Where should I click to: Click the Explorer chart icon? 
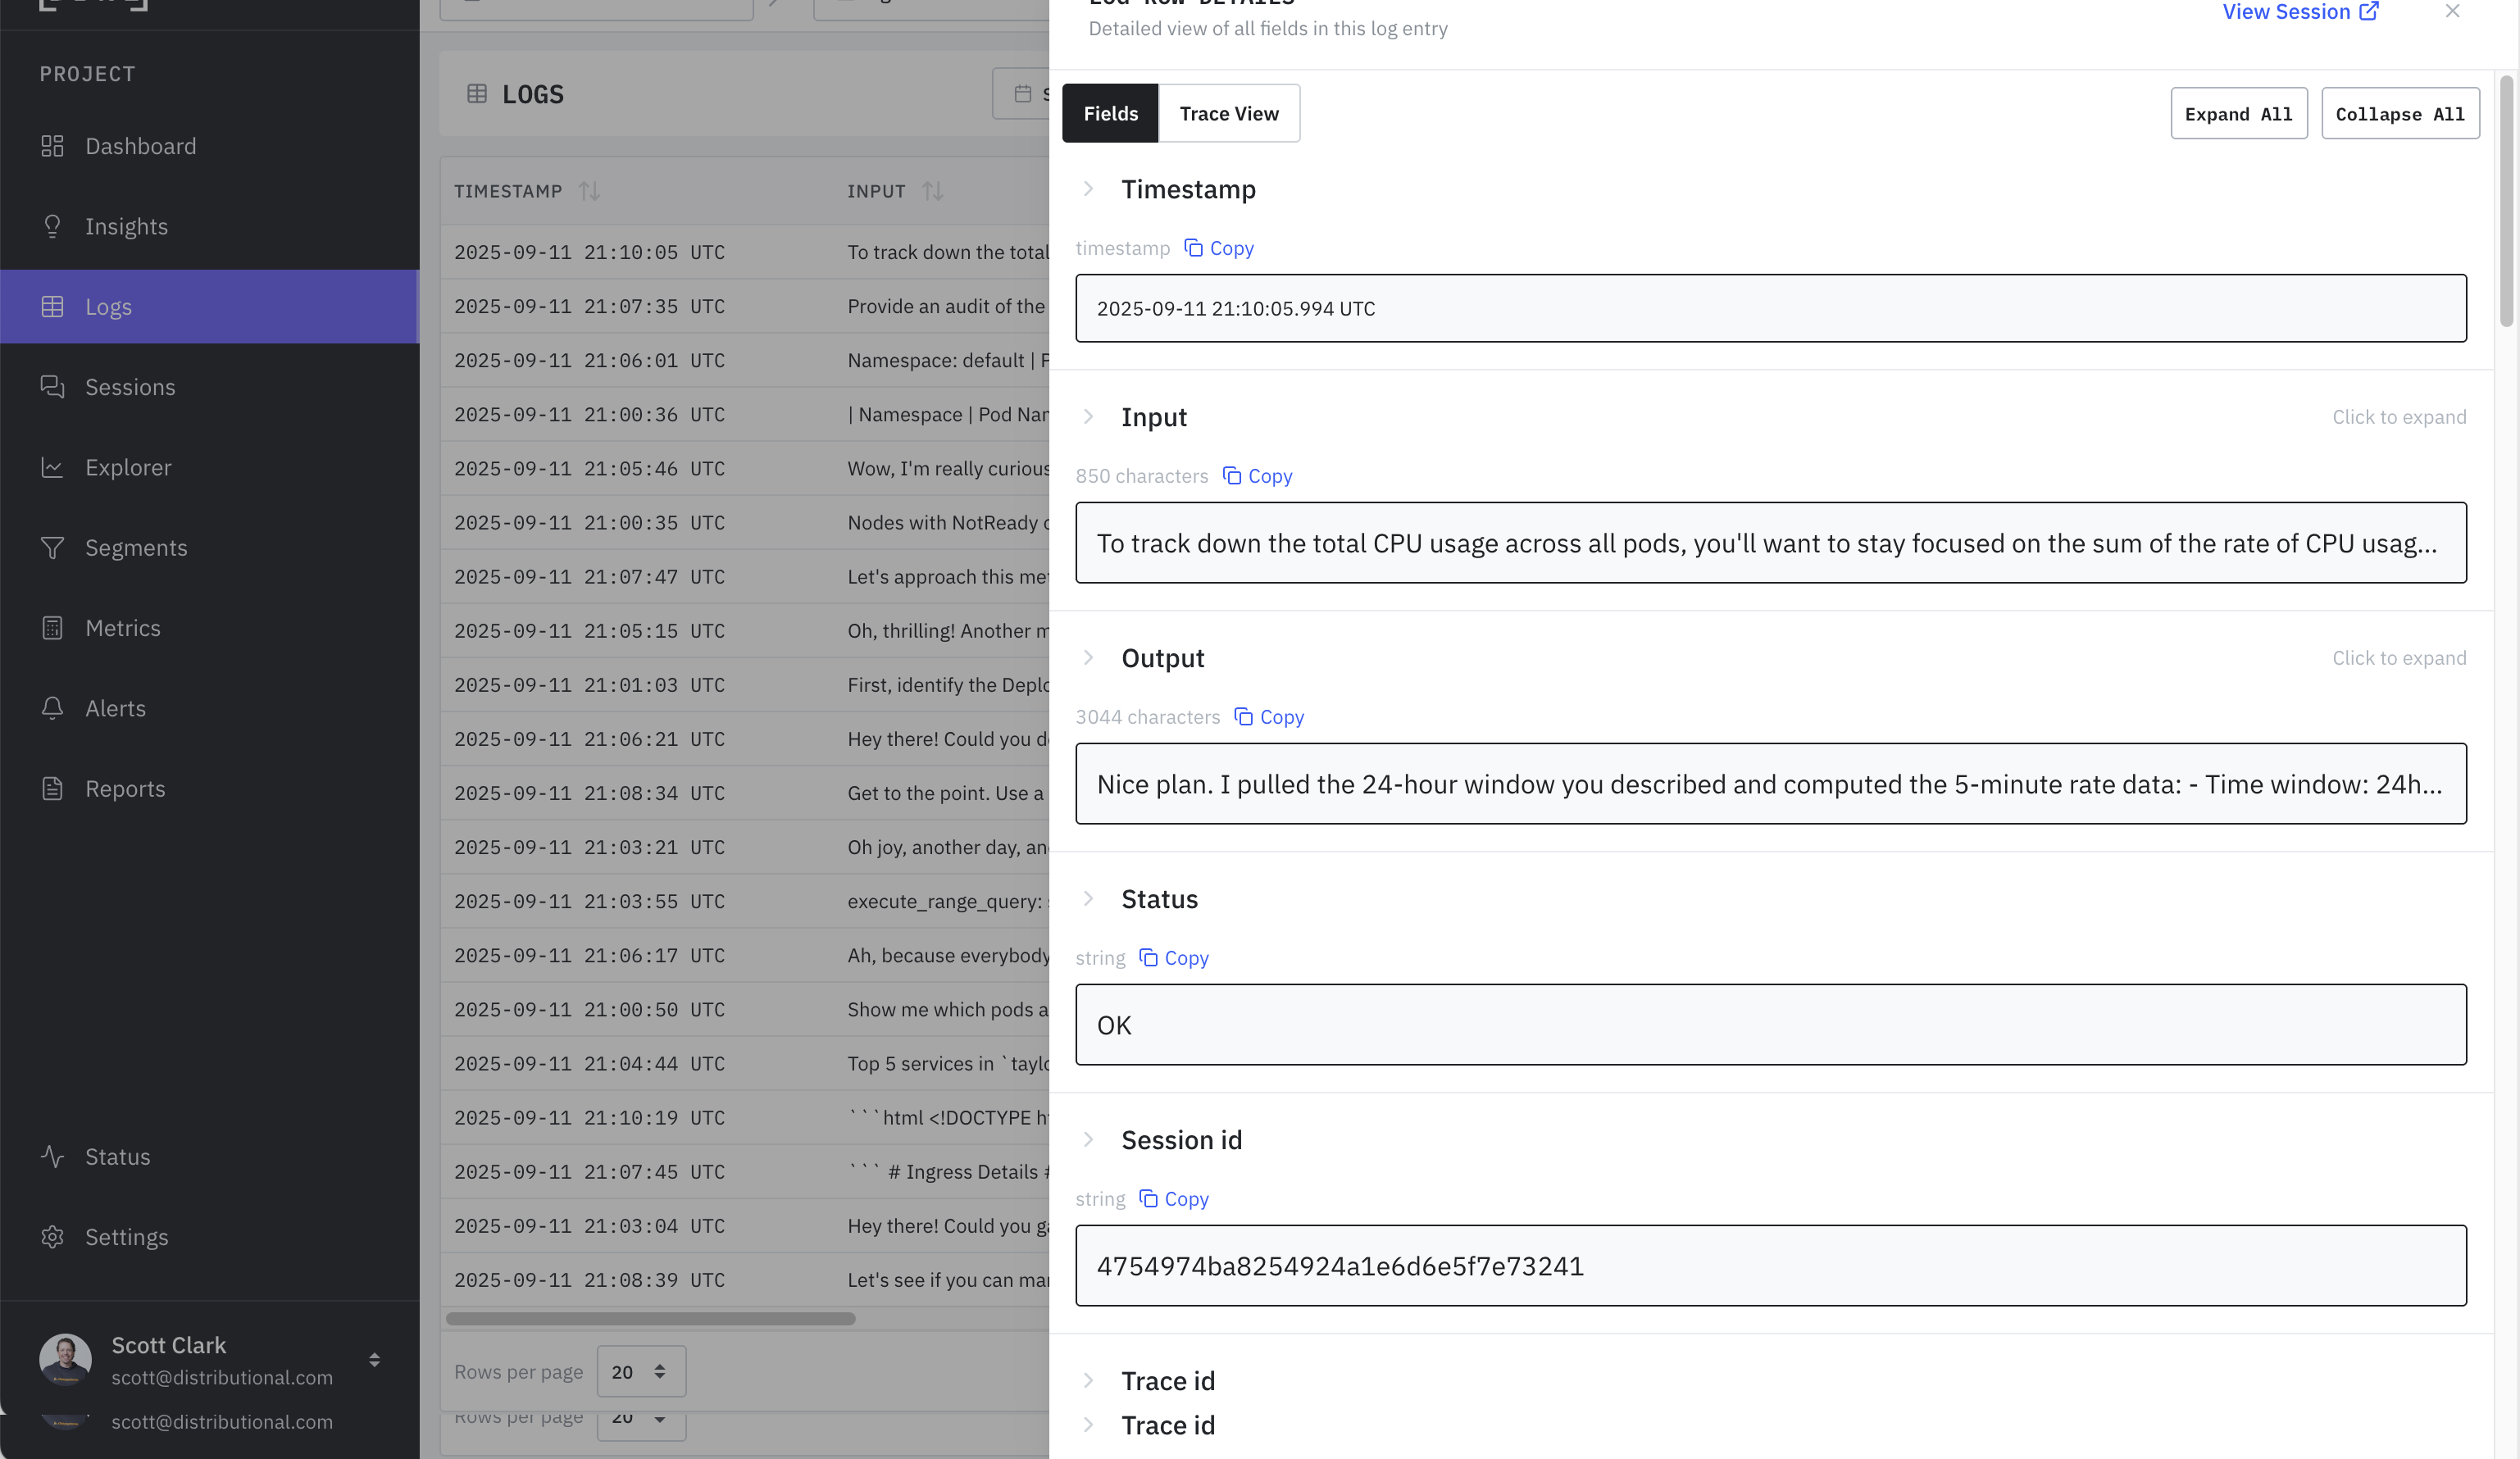click(52, 467)
